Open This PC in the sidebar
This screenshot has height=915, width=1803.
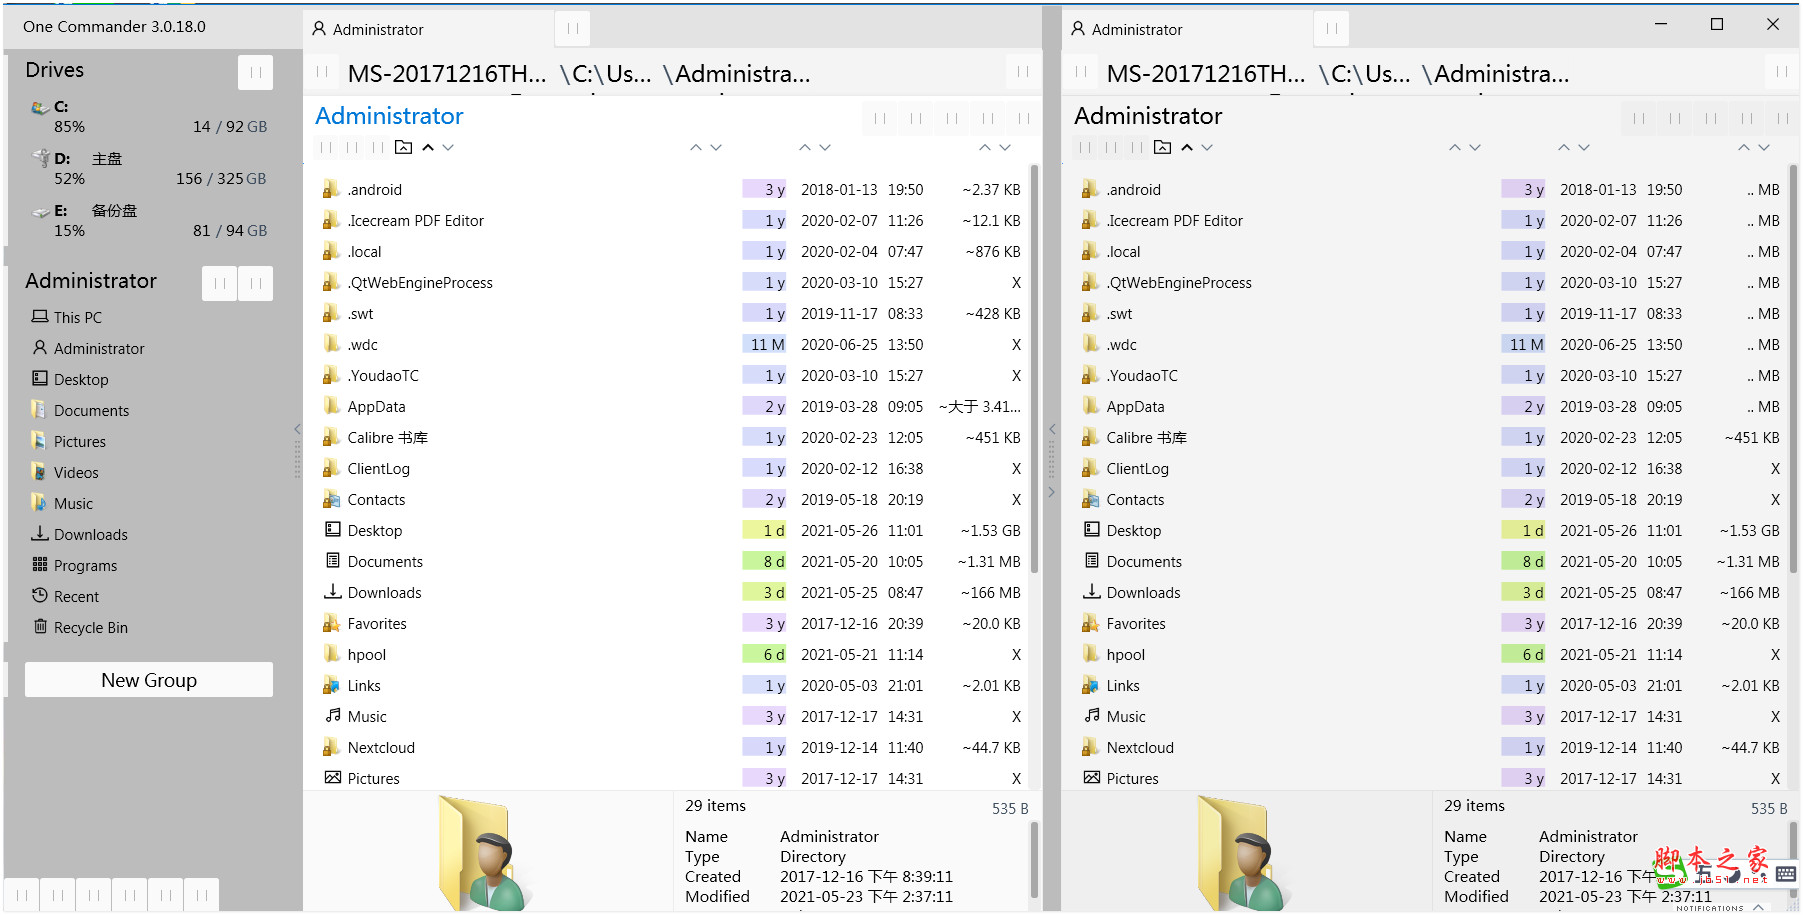click(77, 318)
